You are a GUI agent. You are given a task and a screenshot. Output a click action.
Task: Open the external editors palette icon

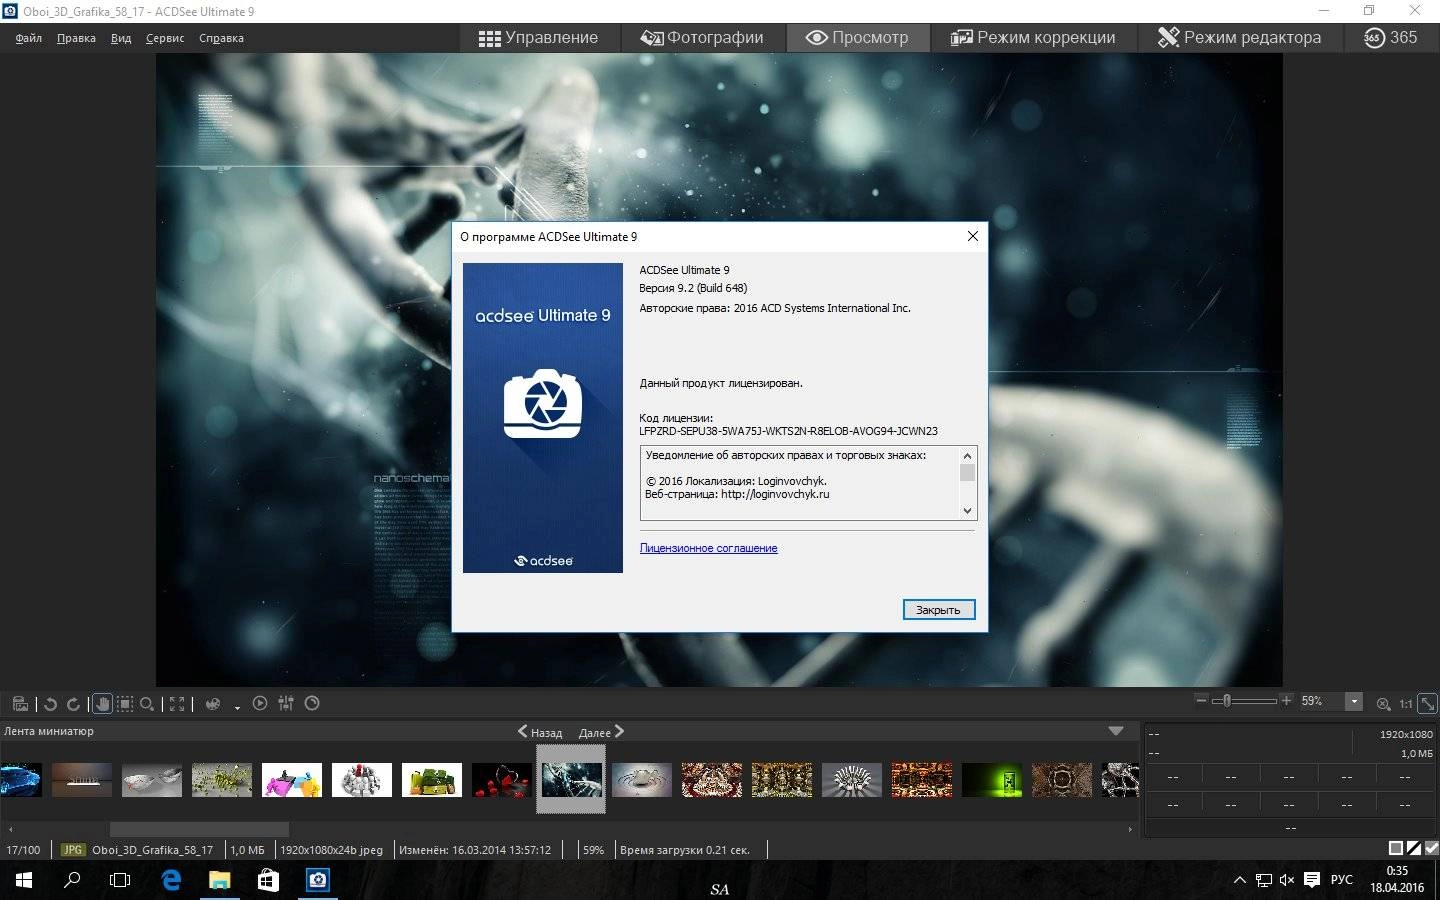click(x=213, y=704)
